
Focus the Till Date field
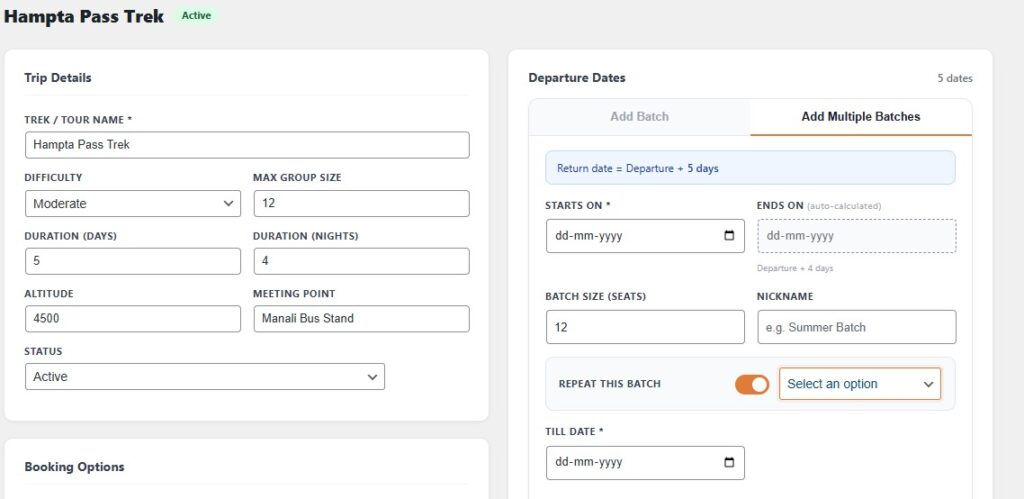(x=645, y=462)
